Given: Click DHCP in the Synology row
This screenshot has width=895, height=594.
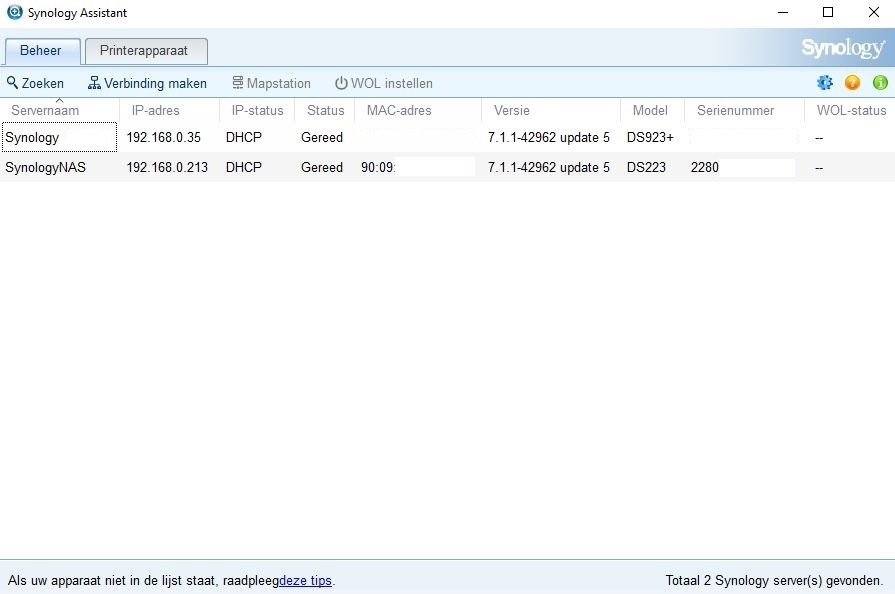Looking at the screenshot, I should tap(244, 138).
